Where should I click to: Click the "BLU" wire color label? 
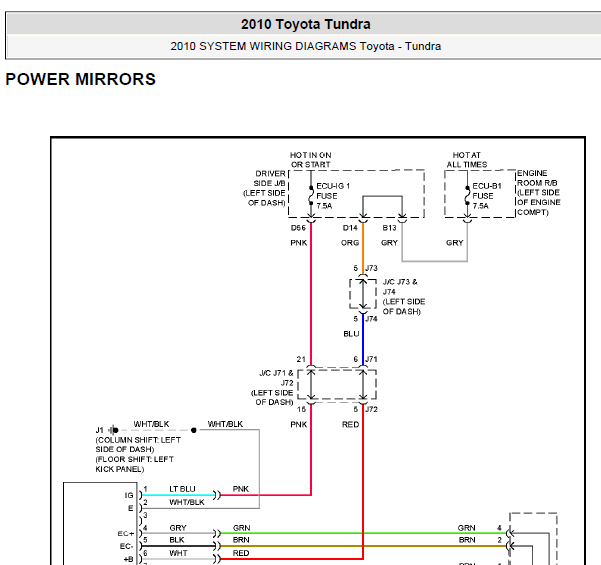coord(351,334)
